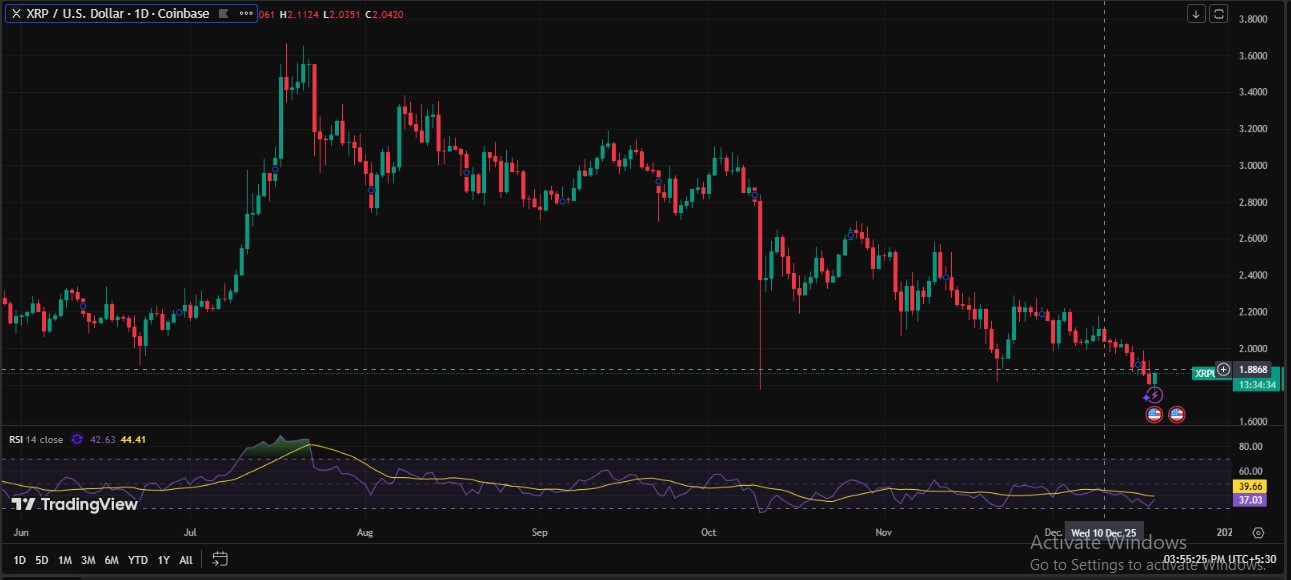Select the YTD range tab
Screen dimensions: 1291x580
point(138,561)
